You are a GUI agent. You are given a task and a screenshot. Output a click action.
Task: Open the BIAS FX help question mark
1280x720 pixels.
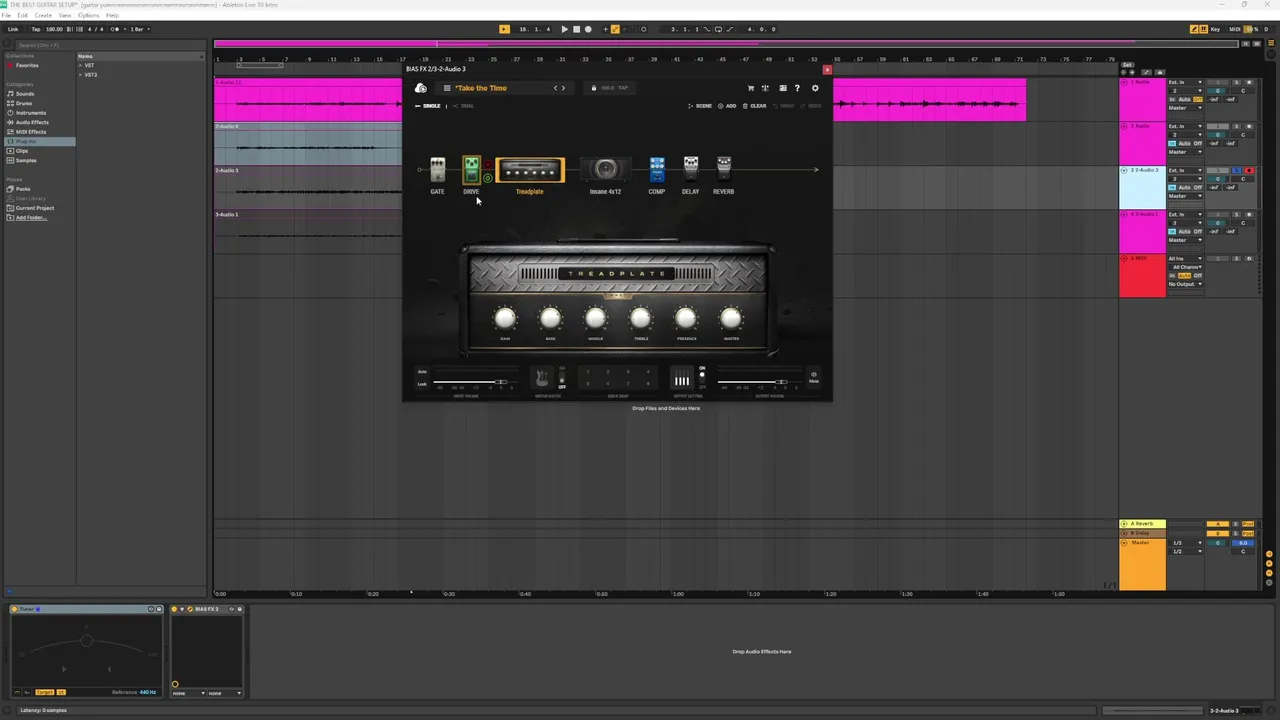tap(797, 88)
